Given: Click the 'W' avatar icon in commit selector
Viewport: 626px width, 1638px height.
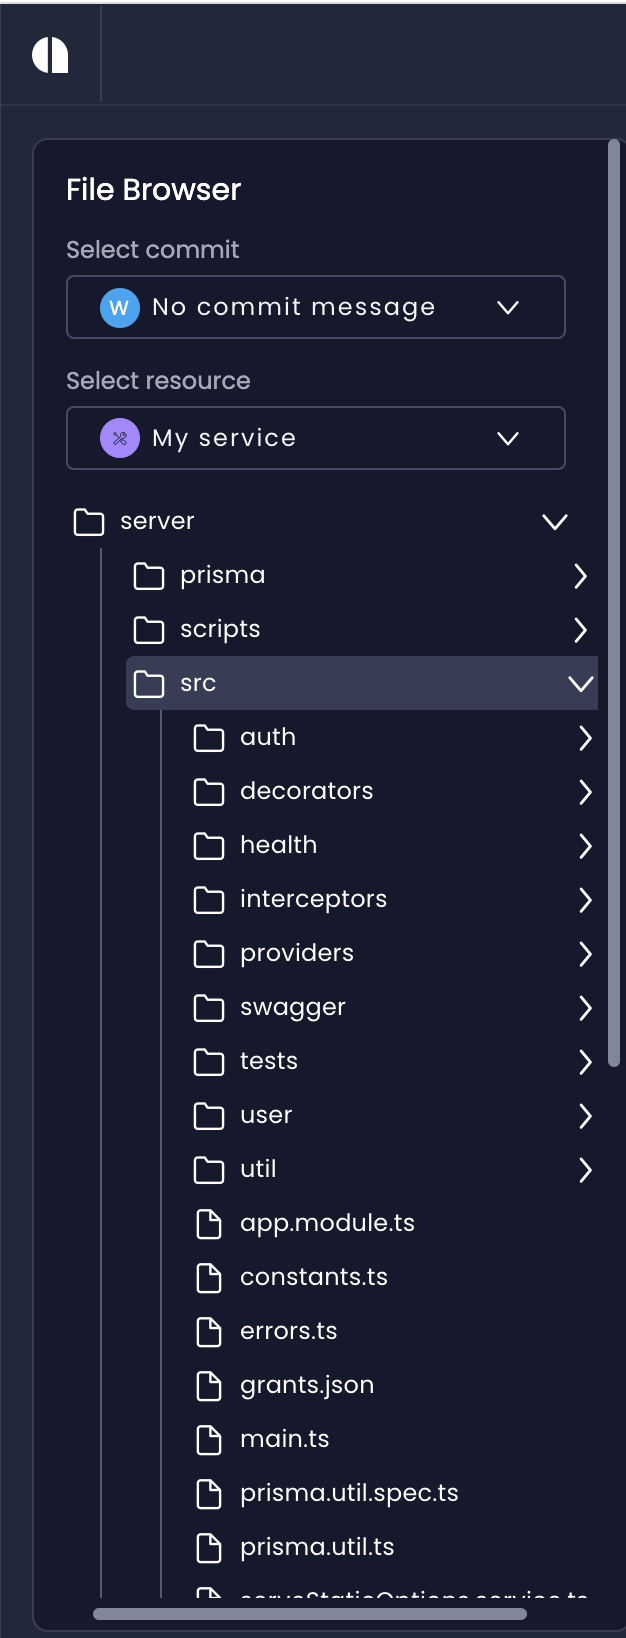Looking at the screenshot, I should 119,307.
